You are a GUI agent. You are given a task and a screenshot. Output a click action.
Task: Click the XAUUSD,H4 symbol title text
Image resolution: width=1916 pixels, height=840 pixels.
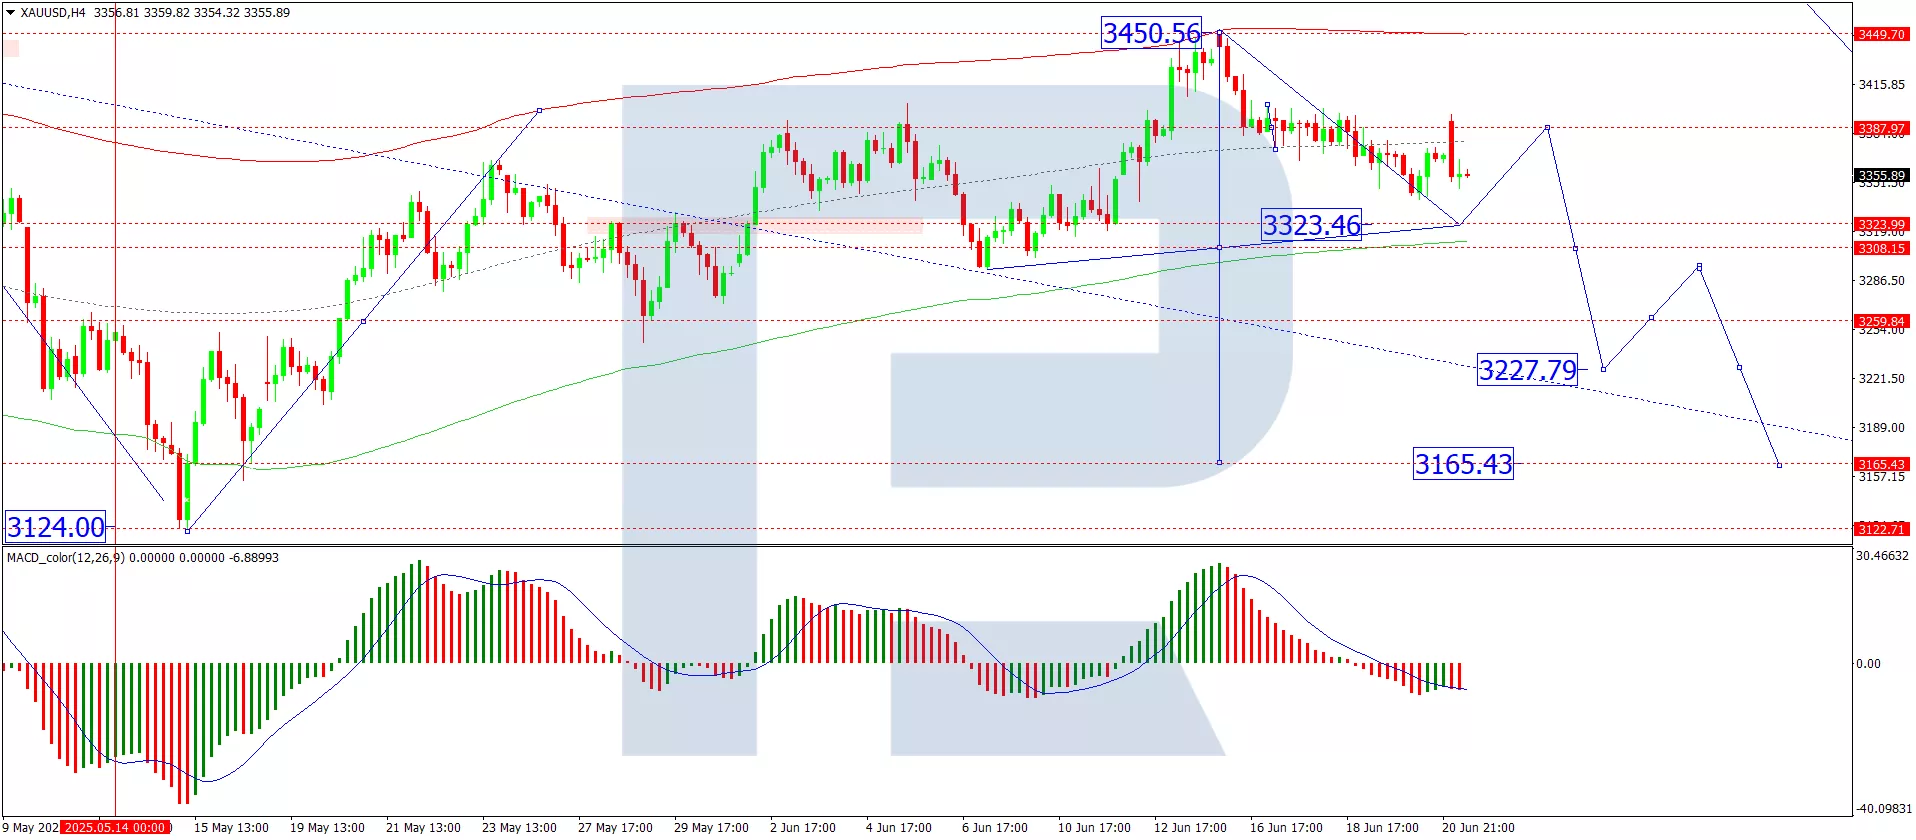(x=53, y=13)
